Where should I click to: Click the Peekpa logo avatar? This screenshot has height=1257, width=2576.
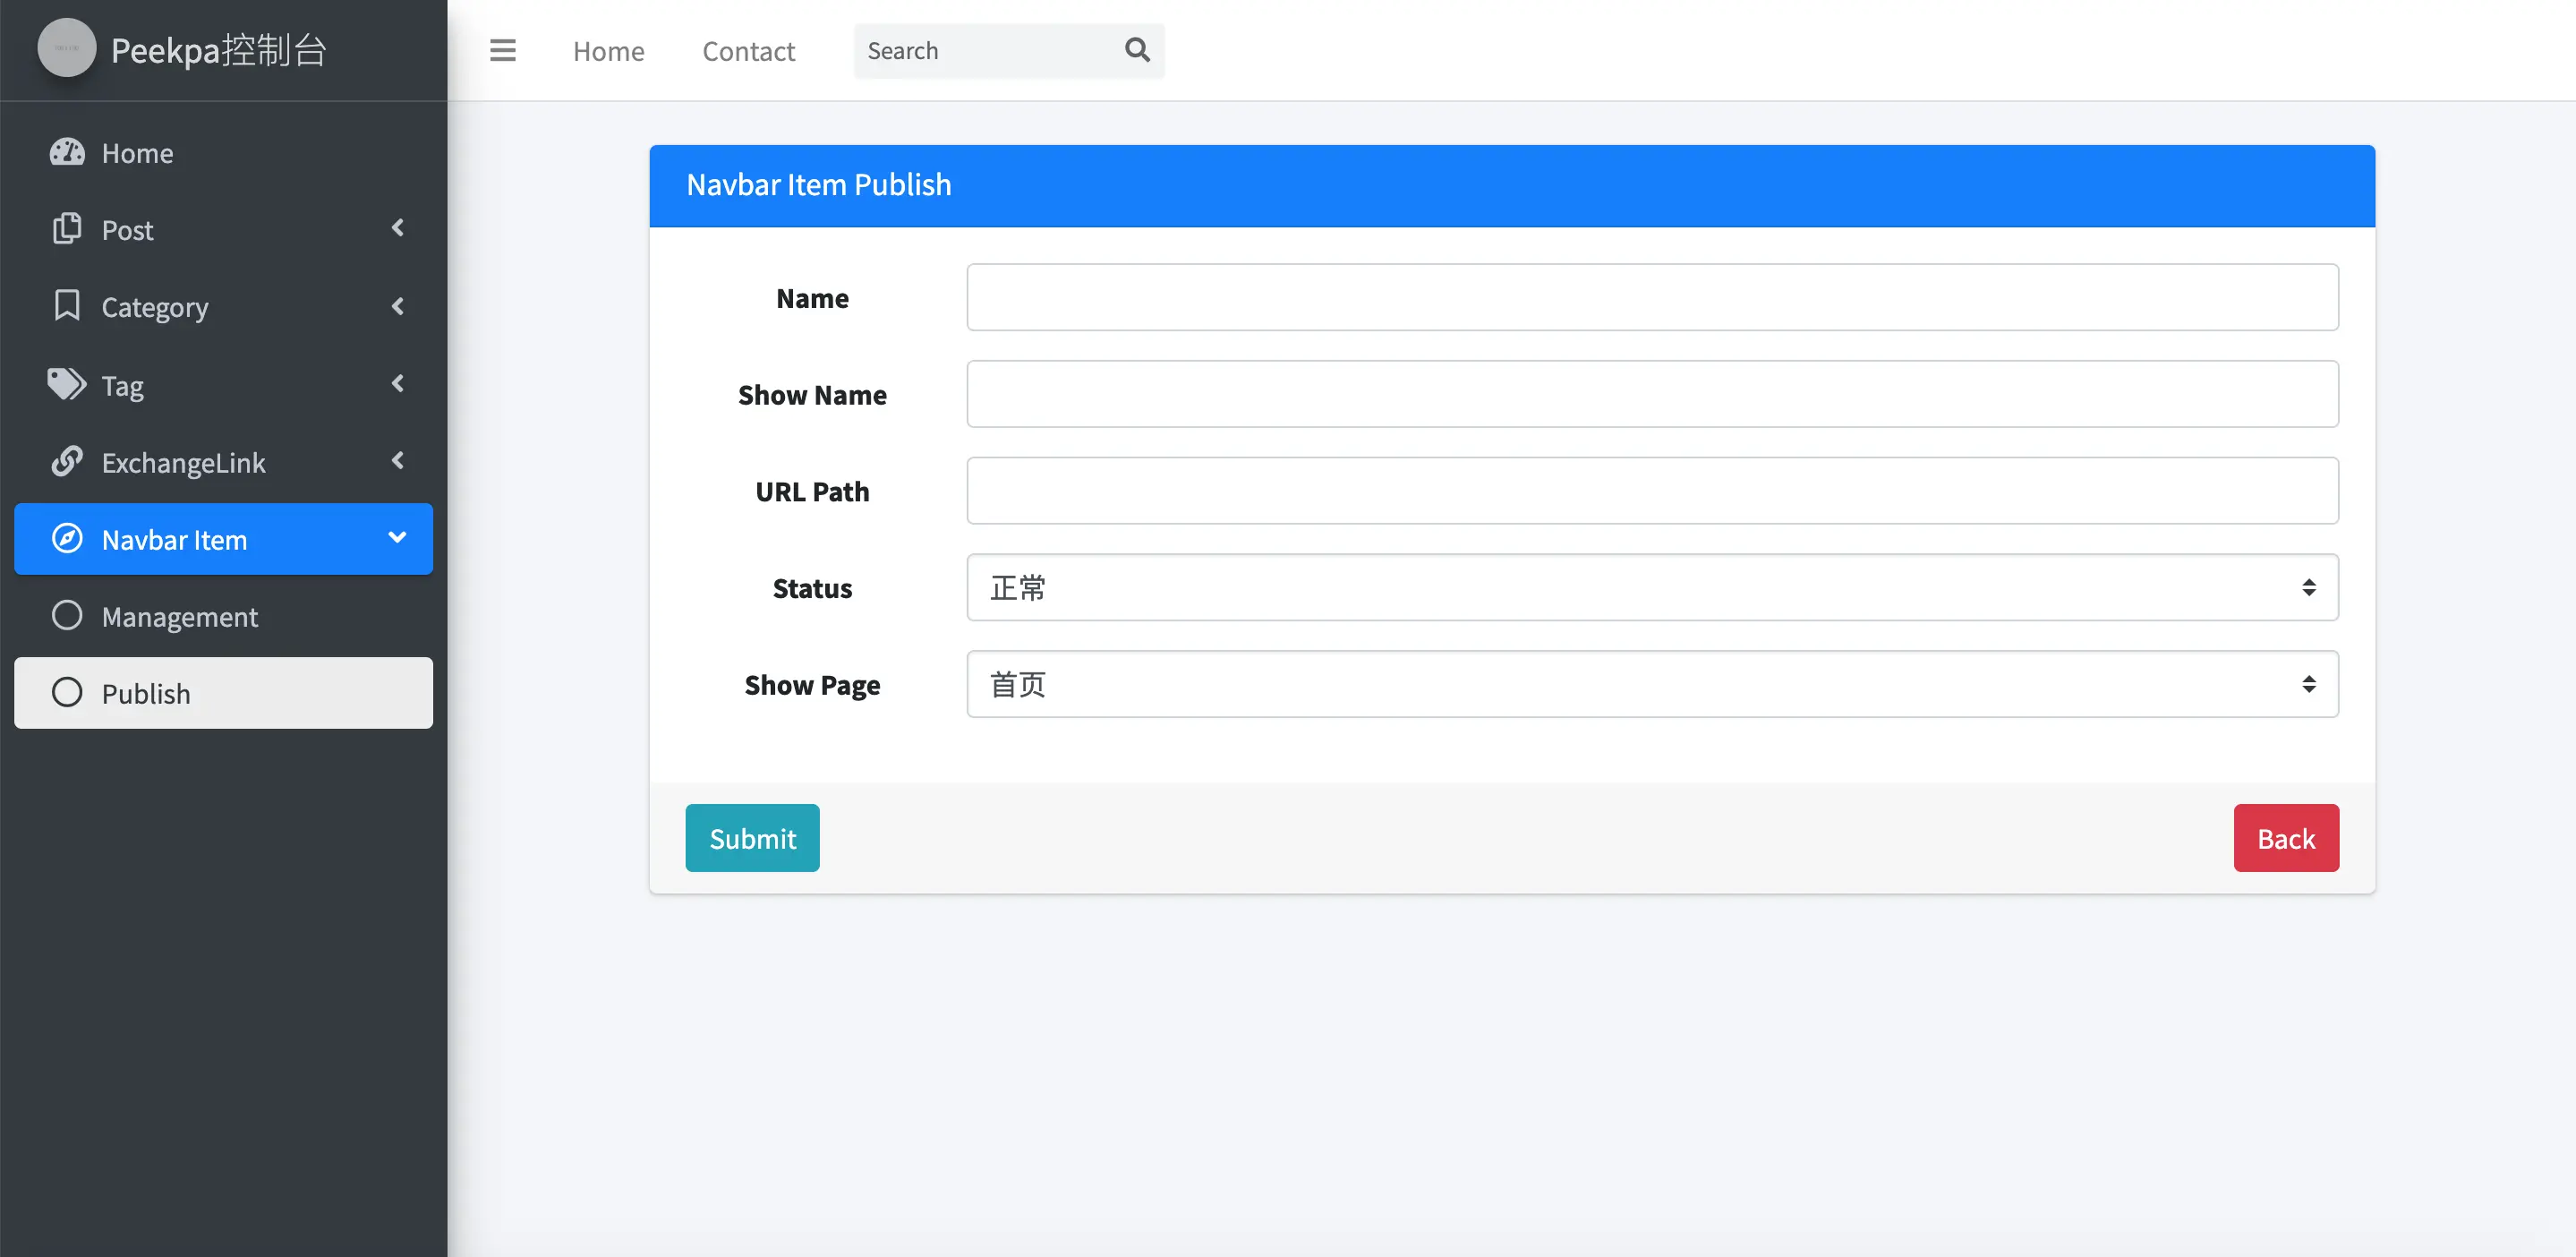pyautogui.click(x=66, y=48)
